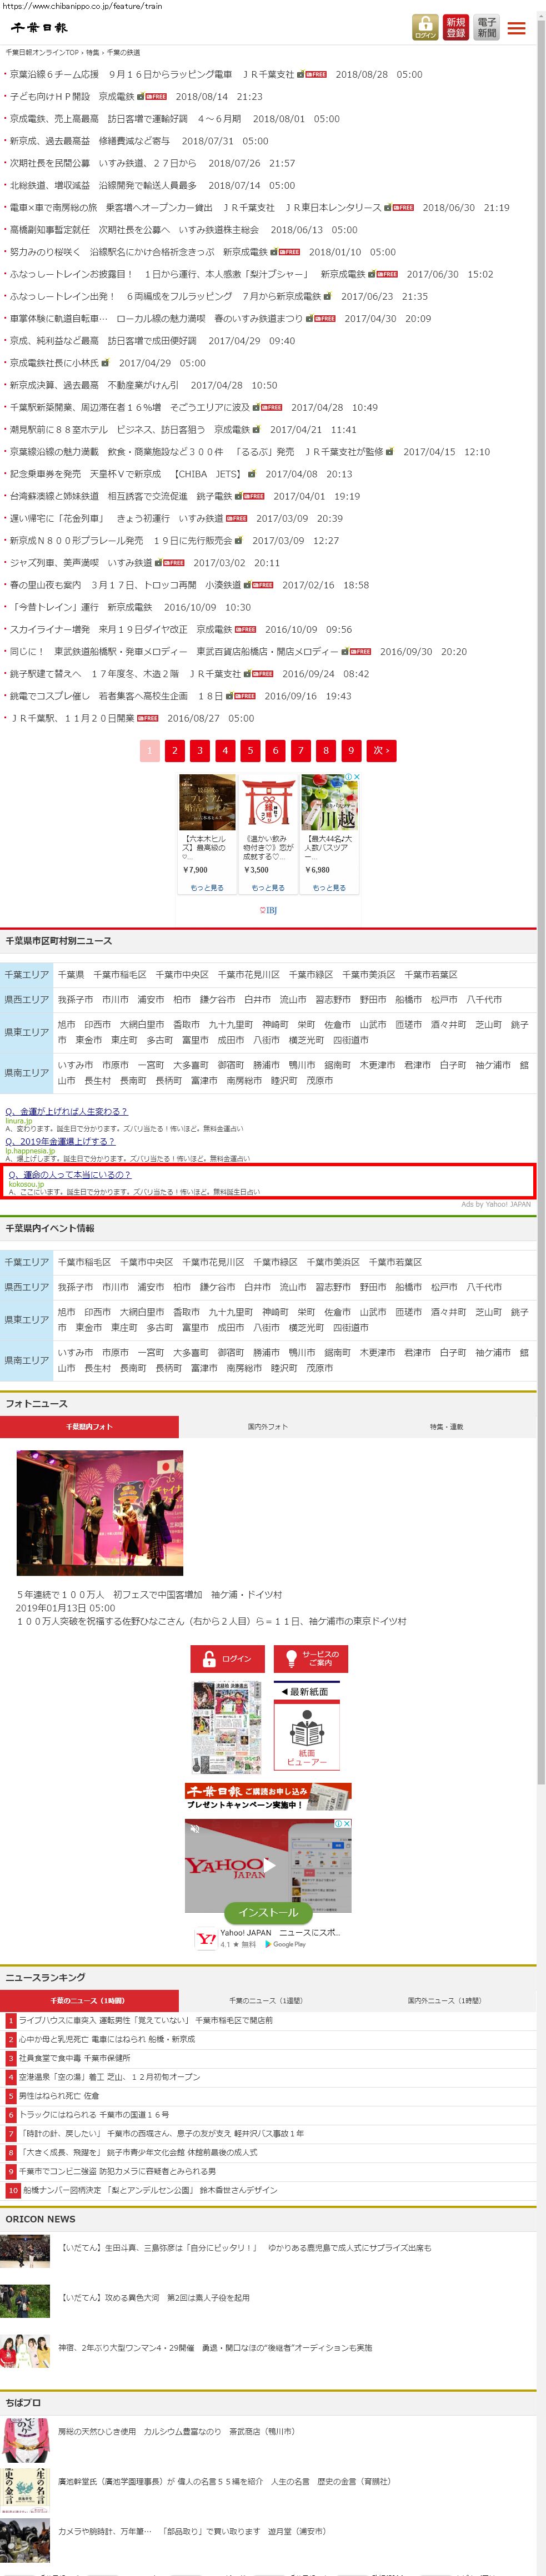The height and width of the screenshot is (2576, 546).
Task: Click the 特集 breadcrumb link
Action: click(92, 52)
